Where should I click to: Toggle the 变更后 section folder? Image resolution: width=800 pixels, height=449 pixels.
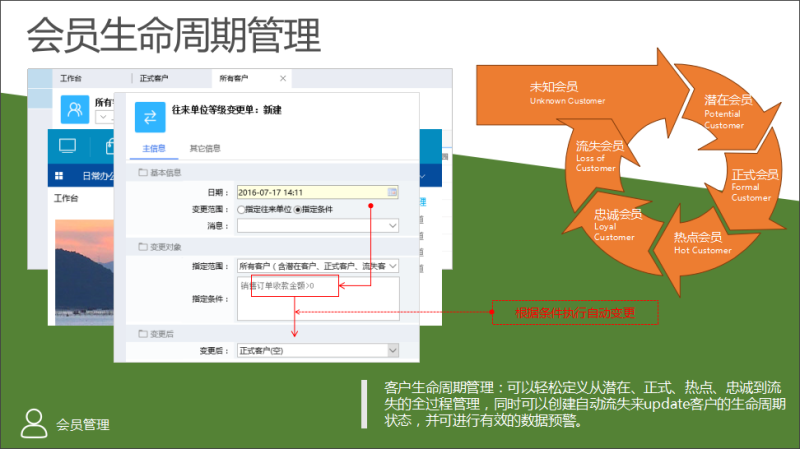click(143, 333)
